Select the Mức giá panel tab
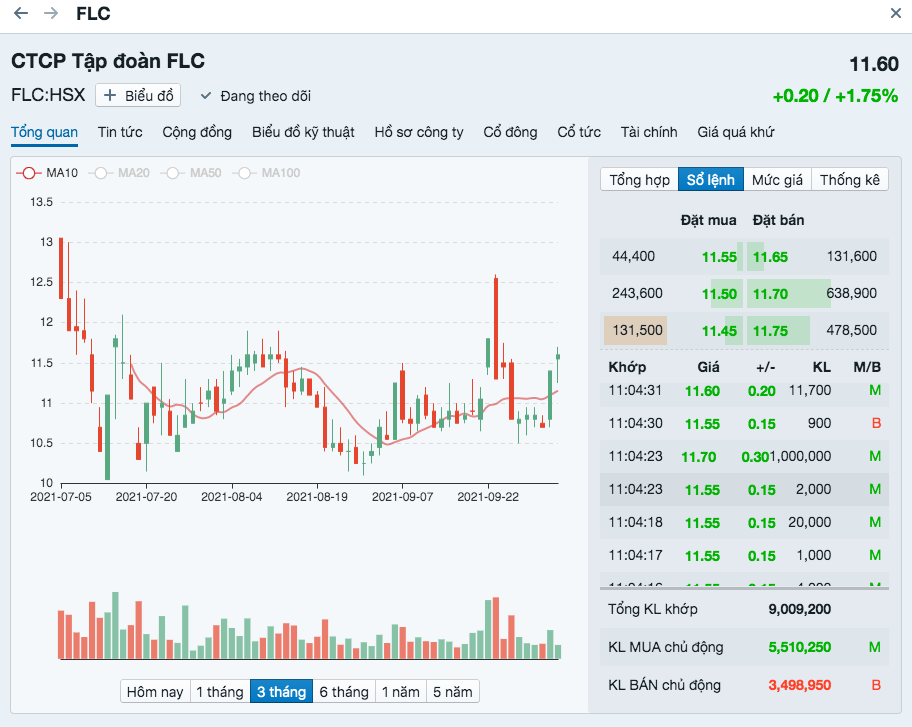 pos(777,180)
